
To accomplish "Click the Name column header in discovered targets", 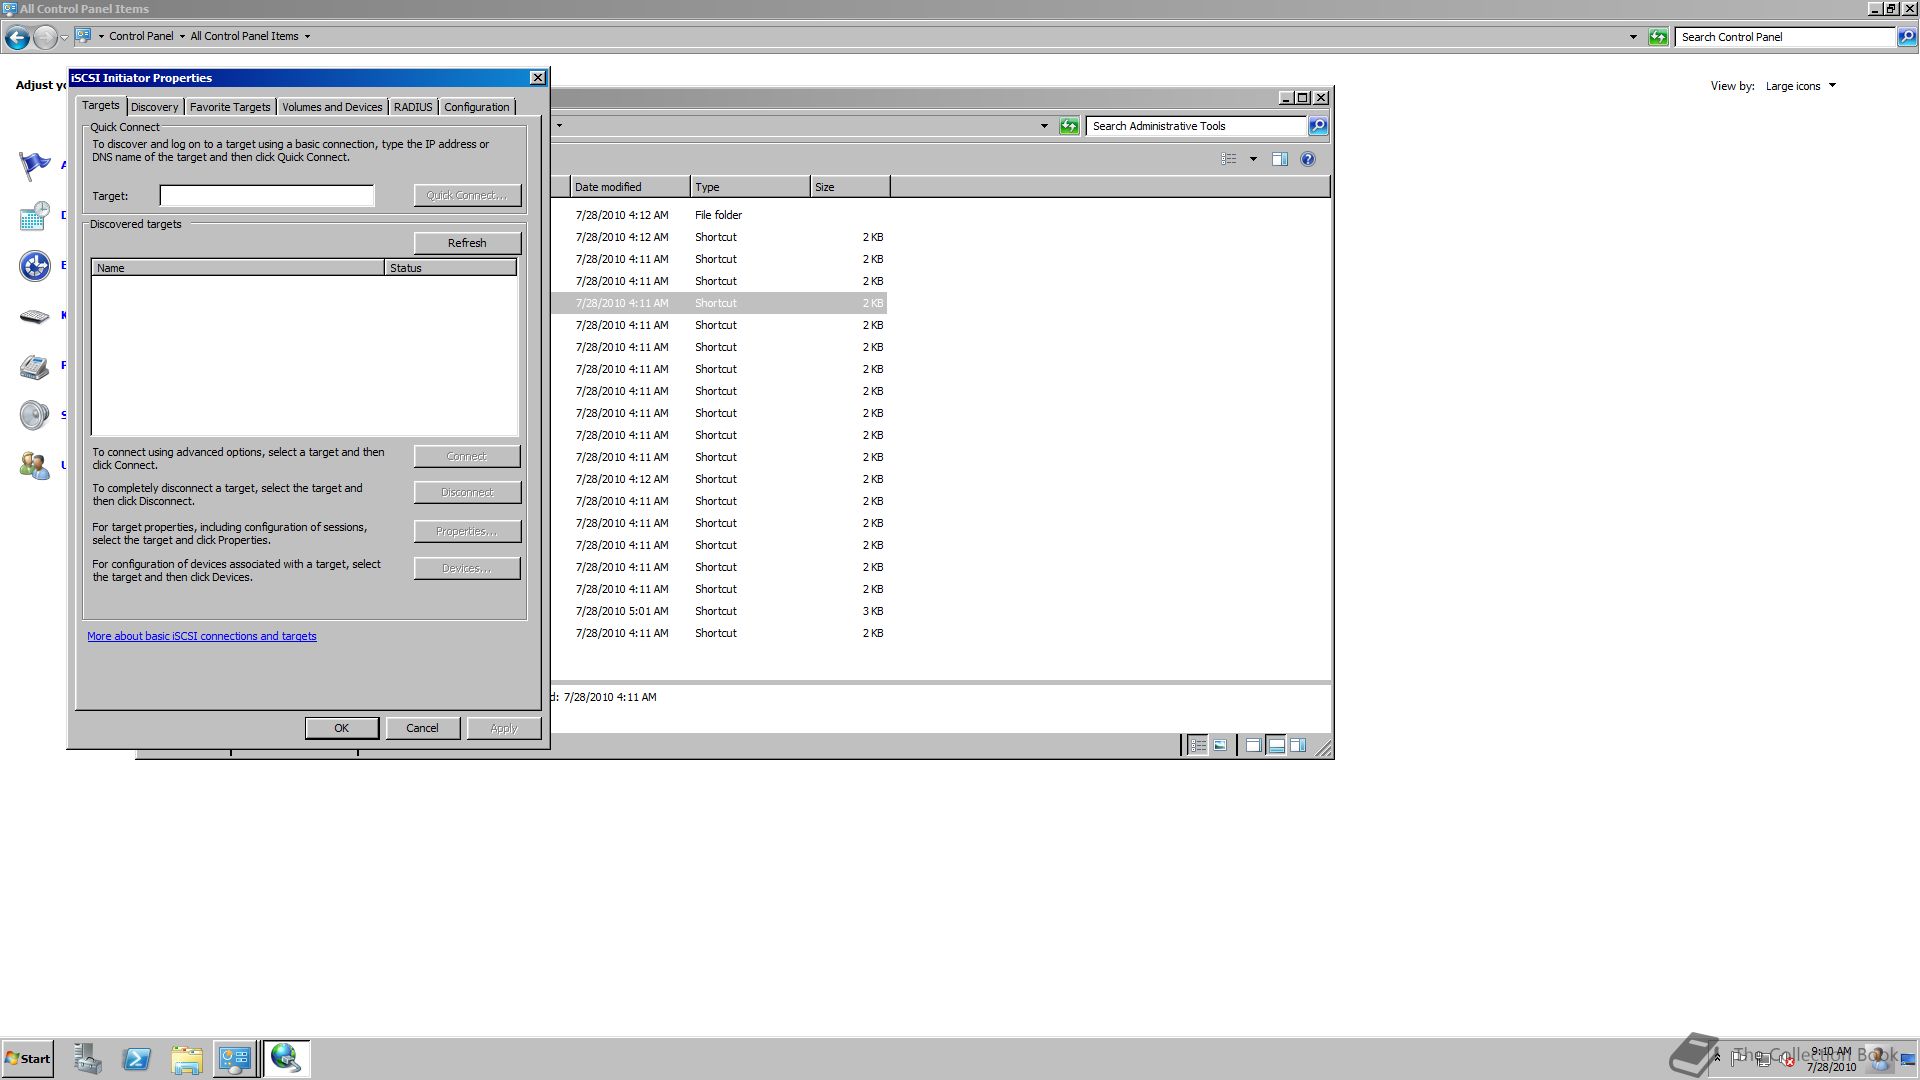I will click(238, 268).
